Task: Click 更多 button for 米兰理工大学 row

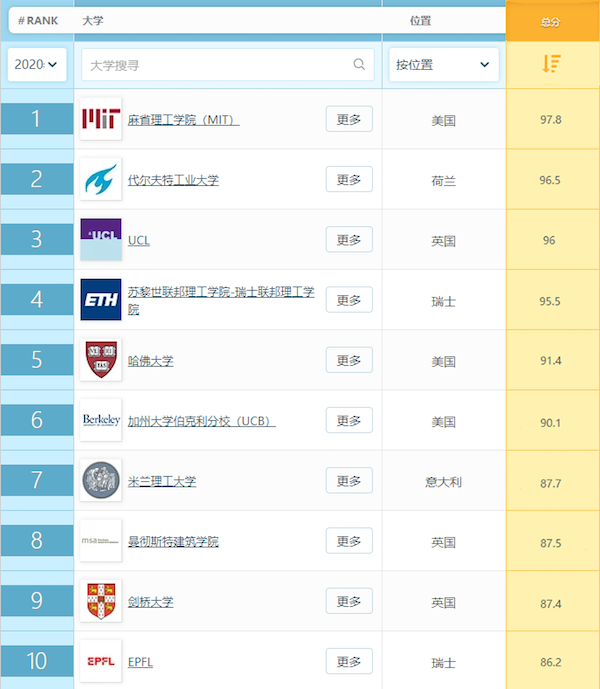Action: (x=349, y=480)
